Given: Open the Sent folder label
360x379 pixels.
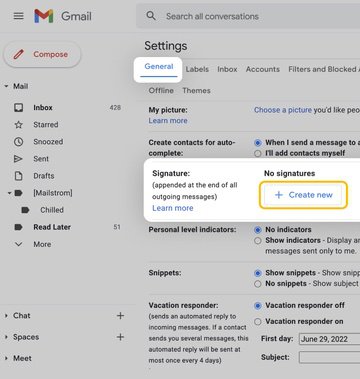Looking at the screenshot, I should click(41, 159).
